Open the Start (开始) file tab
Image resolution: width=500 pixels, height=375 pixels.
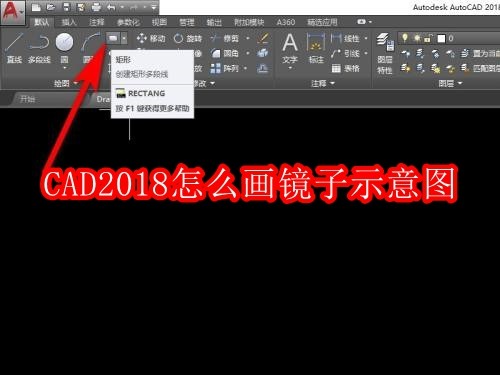tap(27, 99)
